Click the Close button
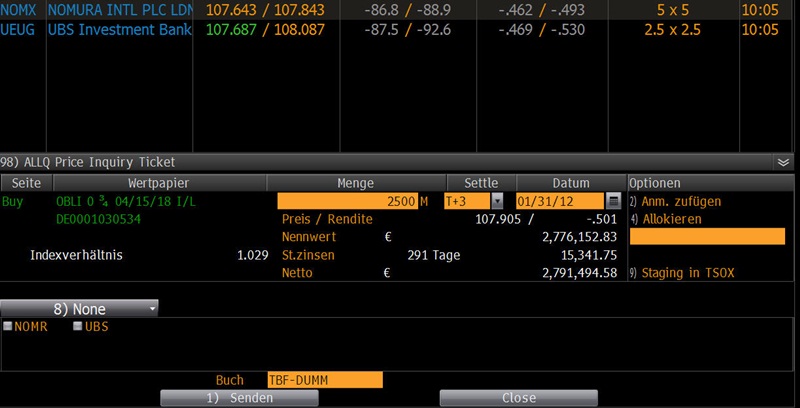The width and height of the screenshot is (800, 408). coord(519,397)
